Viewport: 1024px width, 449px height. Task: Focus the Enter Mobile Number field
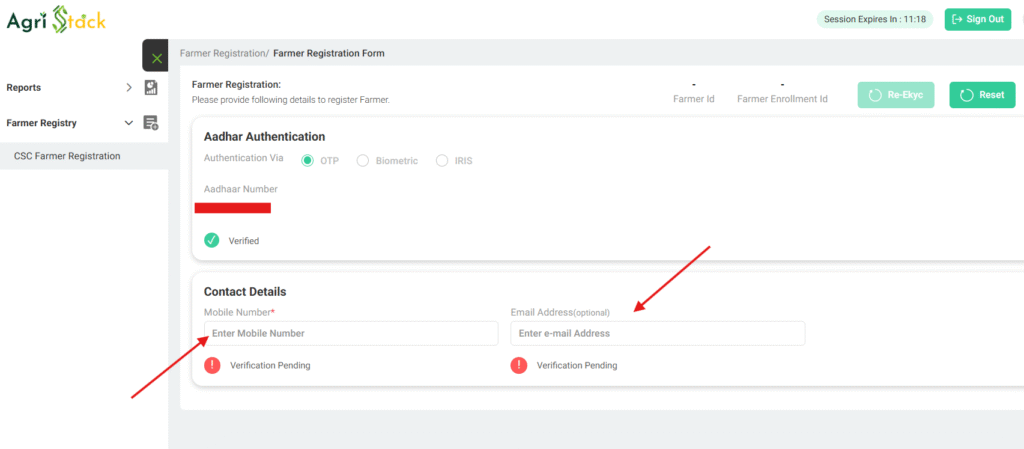coord(351,333)
